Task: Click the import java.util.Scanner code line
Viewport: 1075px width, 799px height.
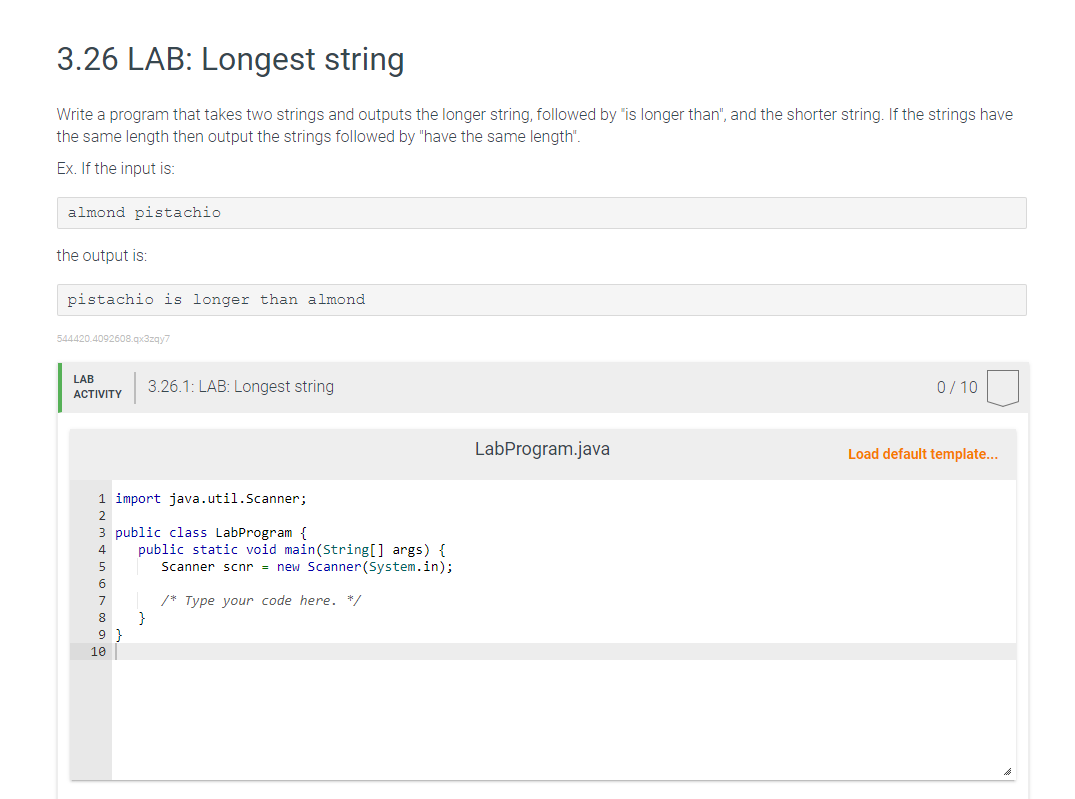Action: 210,499
